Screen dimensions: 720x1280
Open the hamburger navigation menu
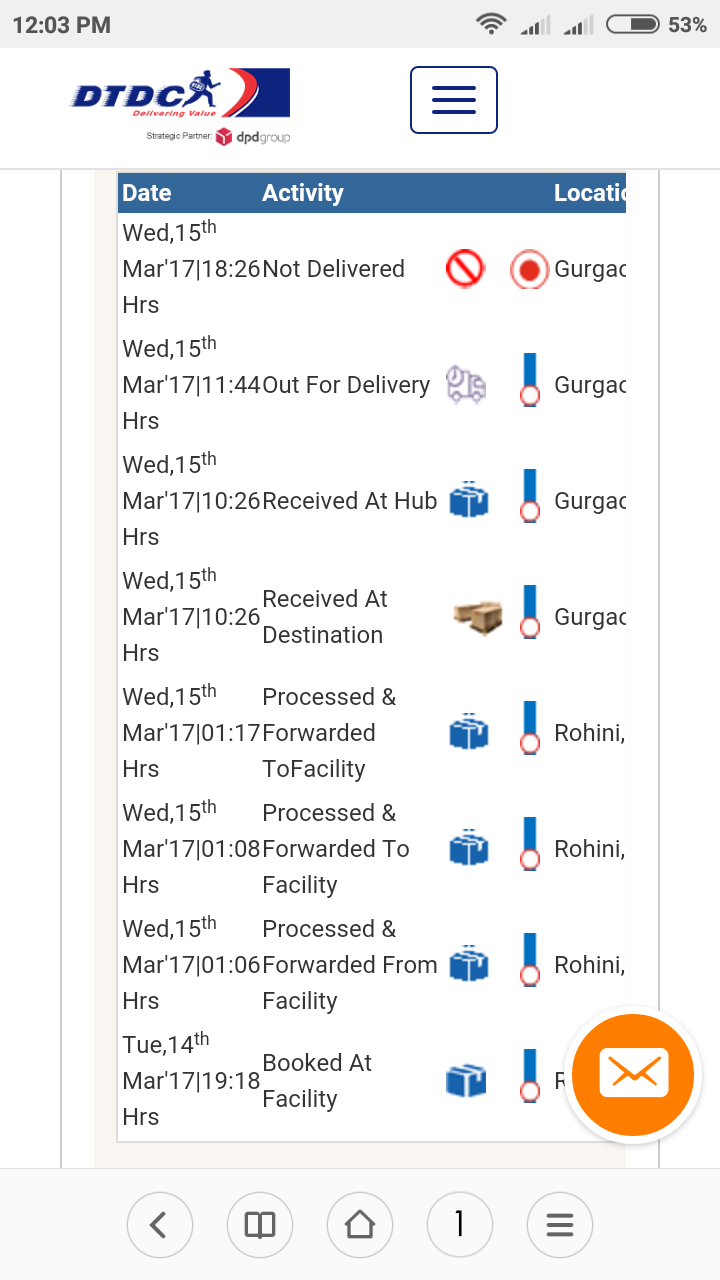click(453, 100)
